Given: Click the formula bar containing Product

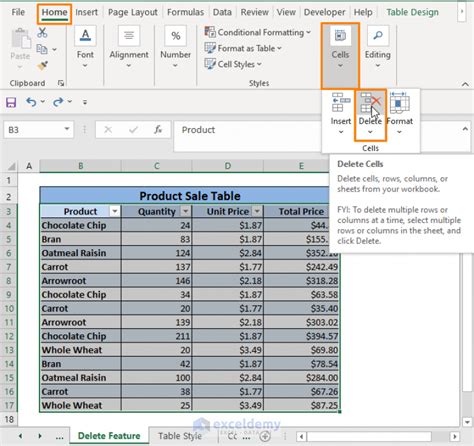Looking at the screenshot, I should pos(247,137).
